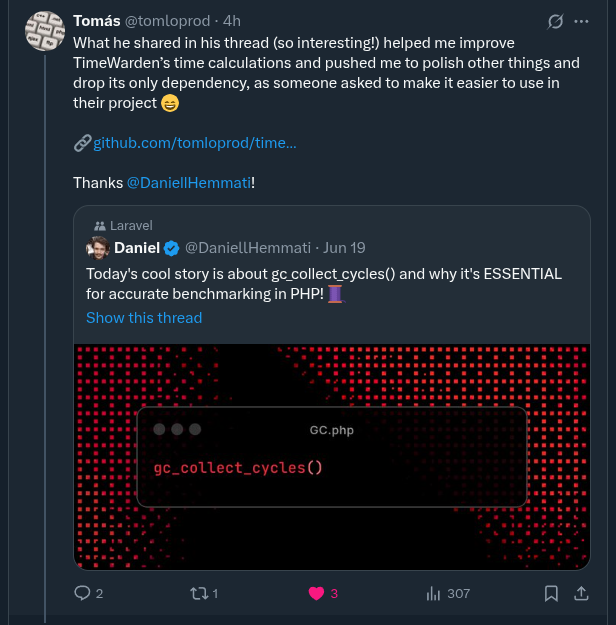Screen dimensions: 616x625
Task: Open the three-dot more options menu
Action: [x=582, y=21]
